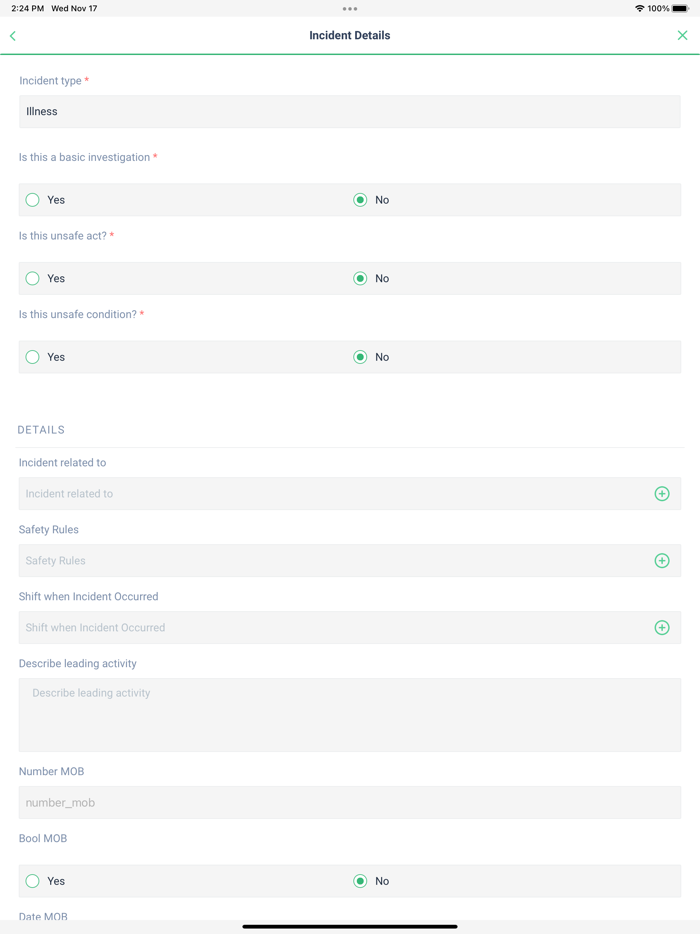Tap the battery status icon

(680, 9)
